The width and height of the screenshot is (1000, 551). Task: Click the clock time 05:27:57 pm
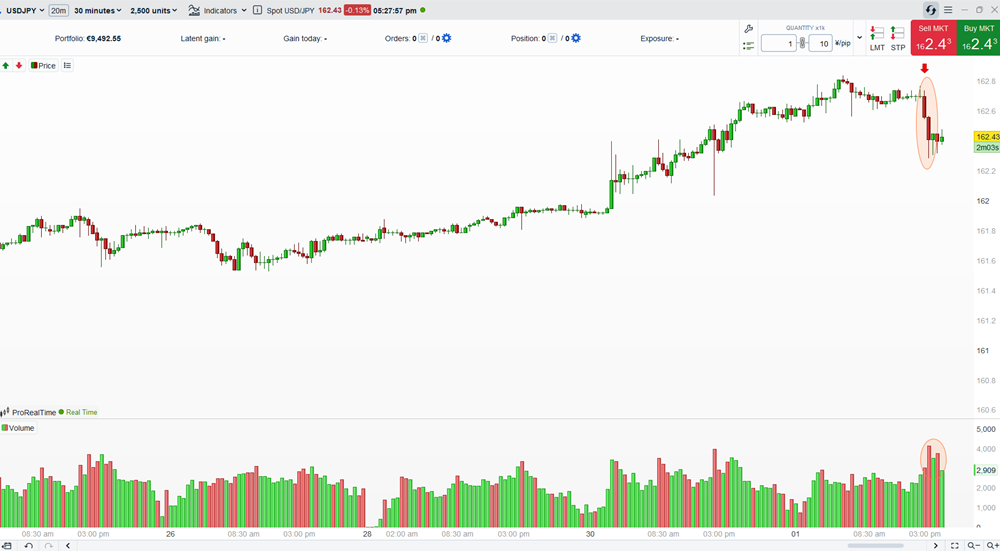(395, 10)
